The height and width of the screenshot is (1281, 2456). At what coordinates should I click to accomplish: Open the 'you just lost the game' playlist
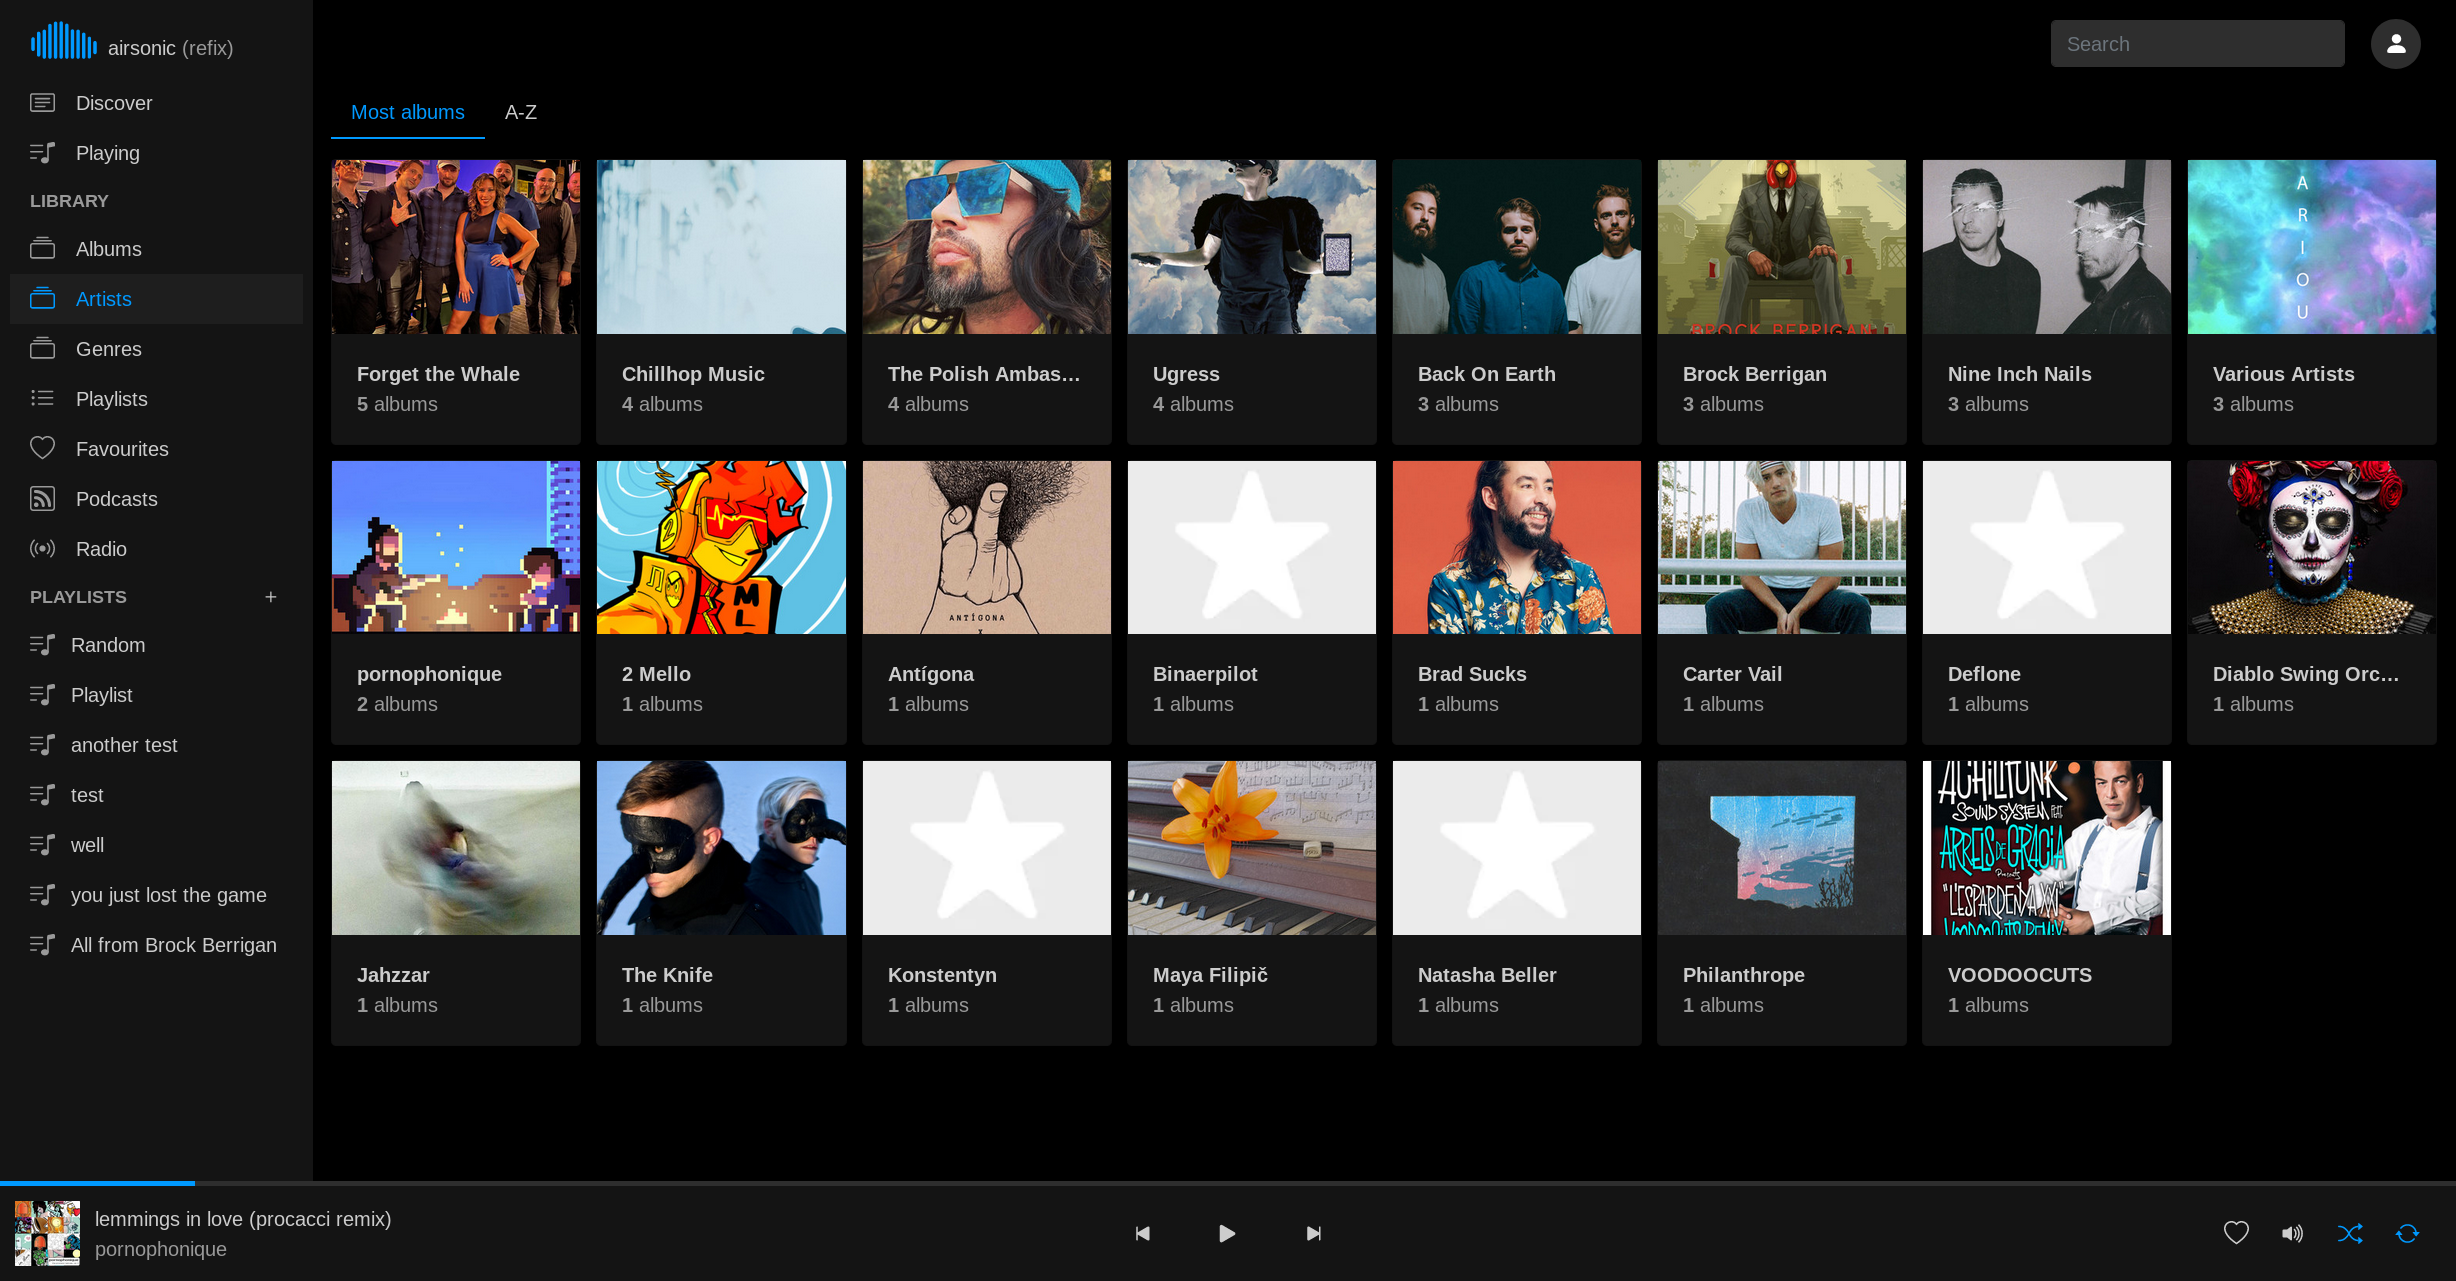[168, 895]
